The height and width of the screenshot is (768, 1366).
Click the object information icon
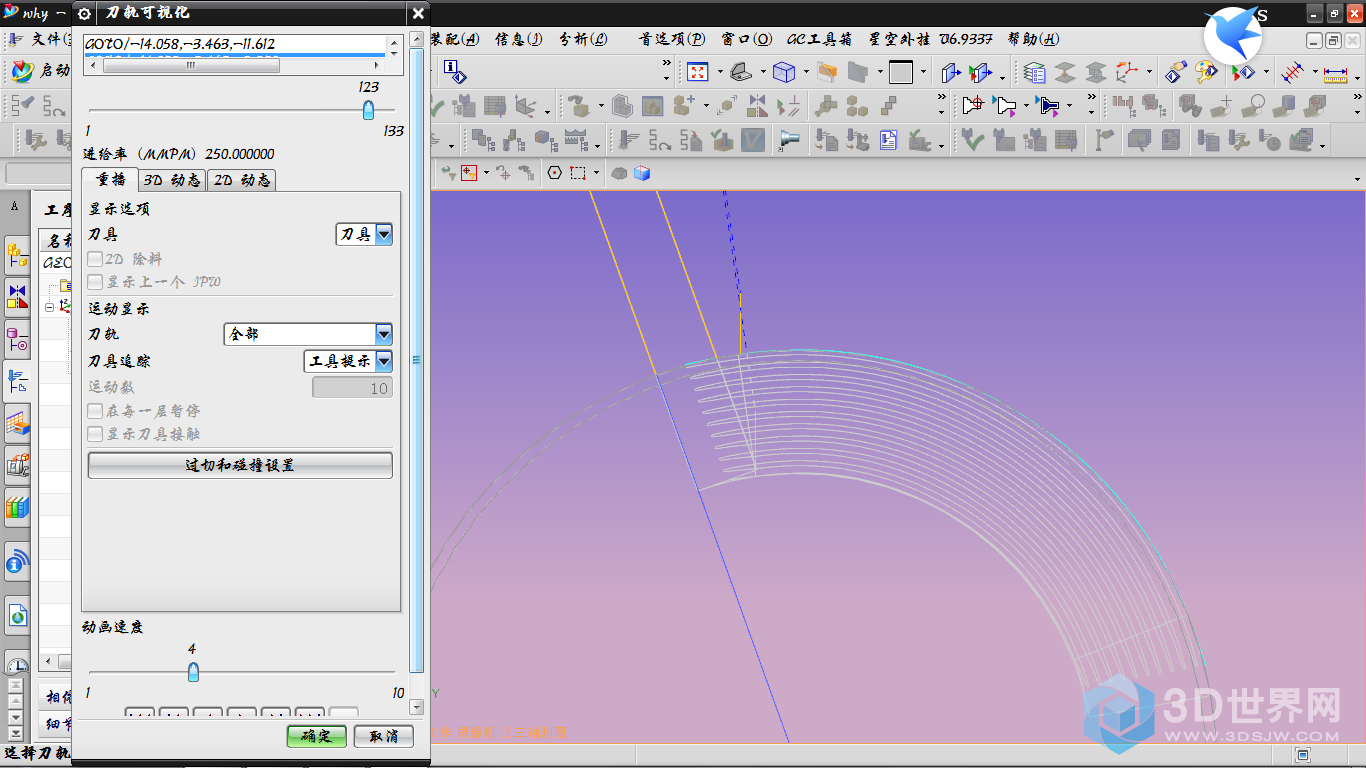[x=455, y=72]
